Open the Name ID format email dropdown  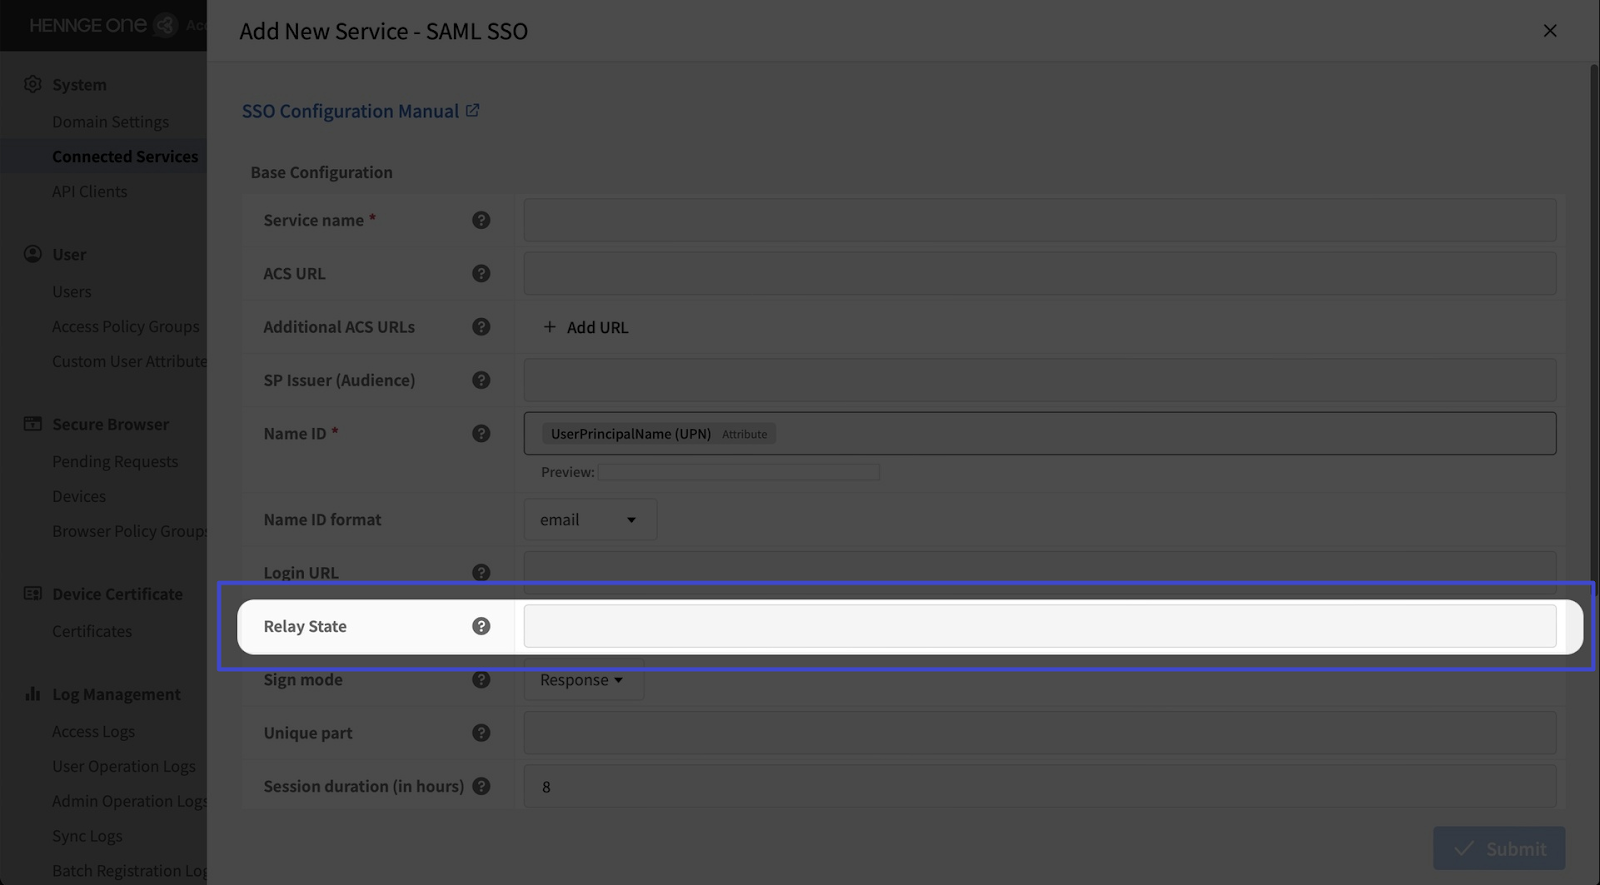click(589, 520)
